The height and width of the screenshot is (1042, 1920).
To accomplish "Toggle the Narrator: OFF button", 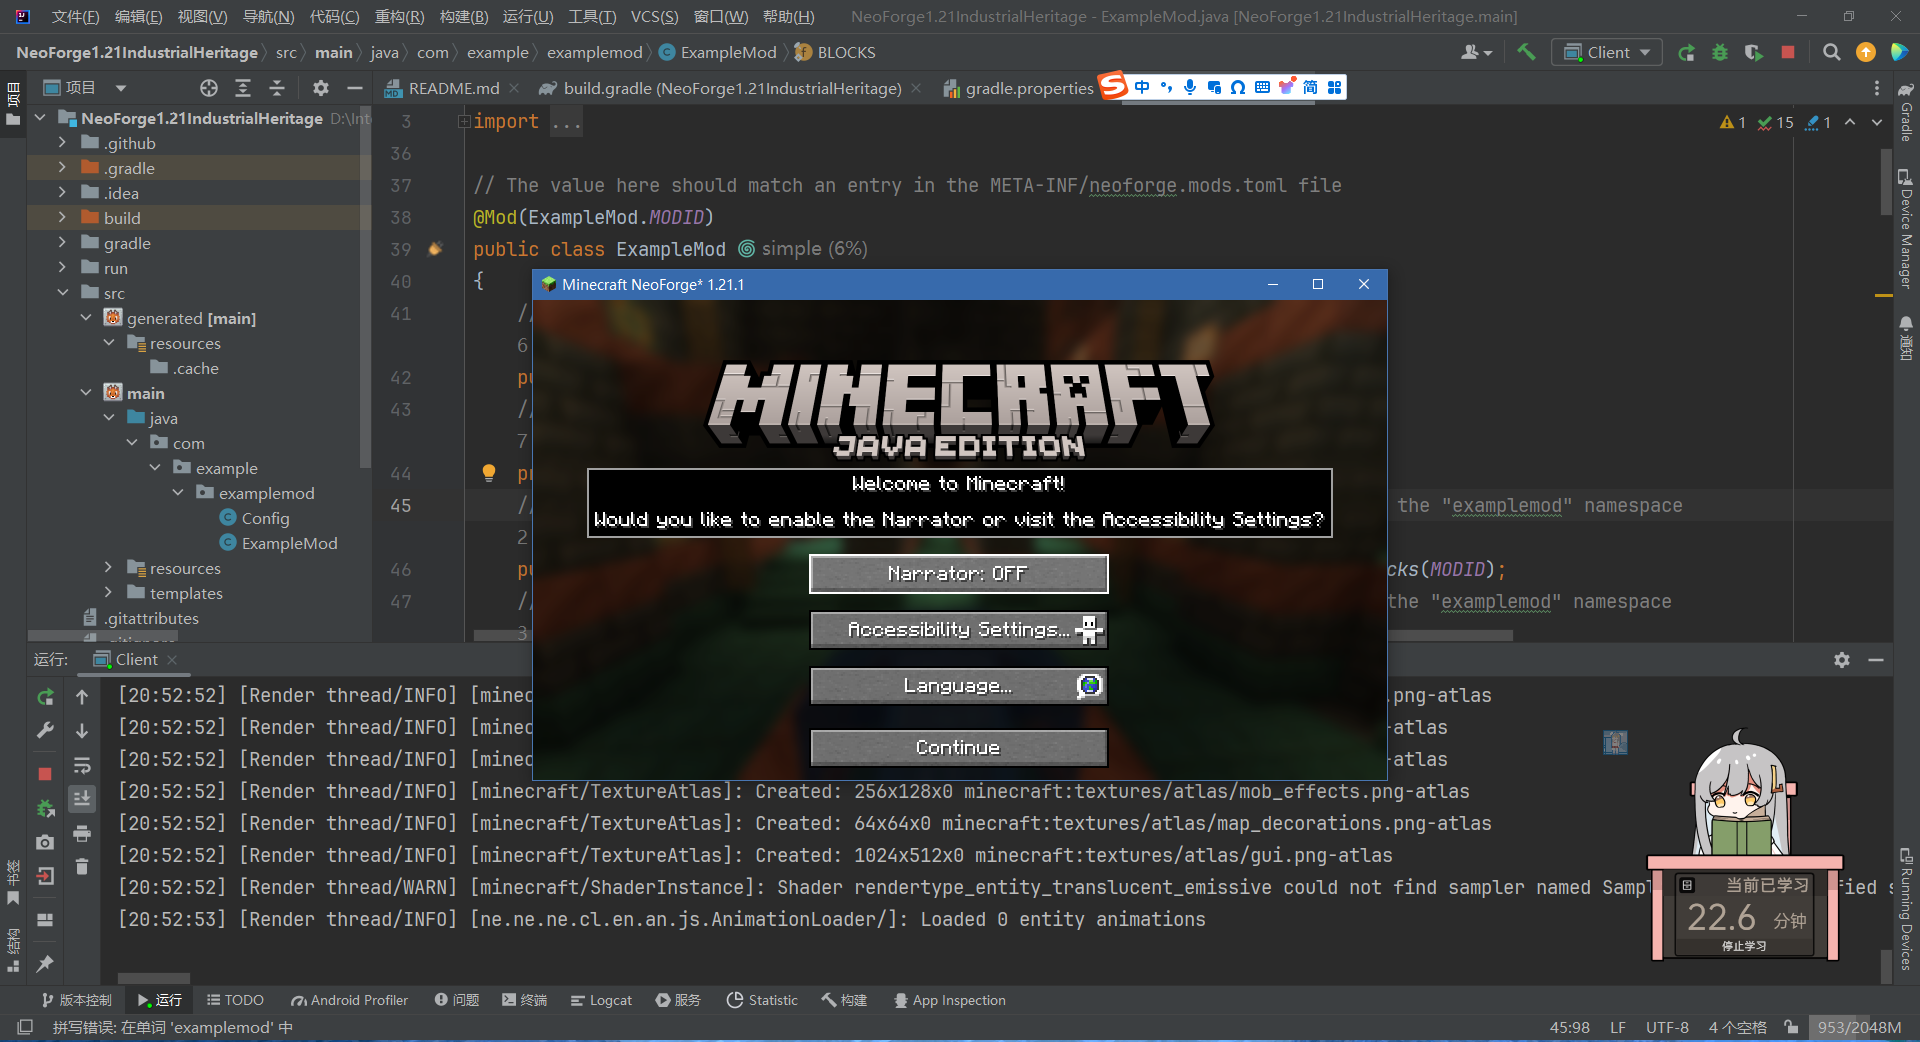I will 958,574.
